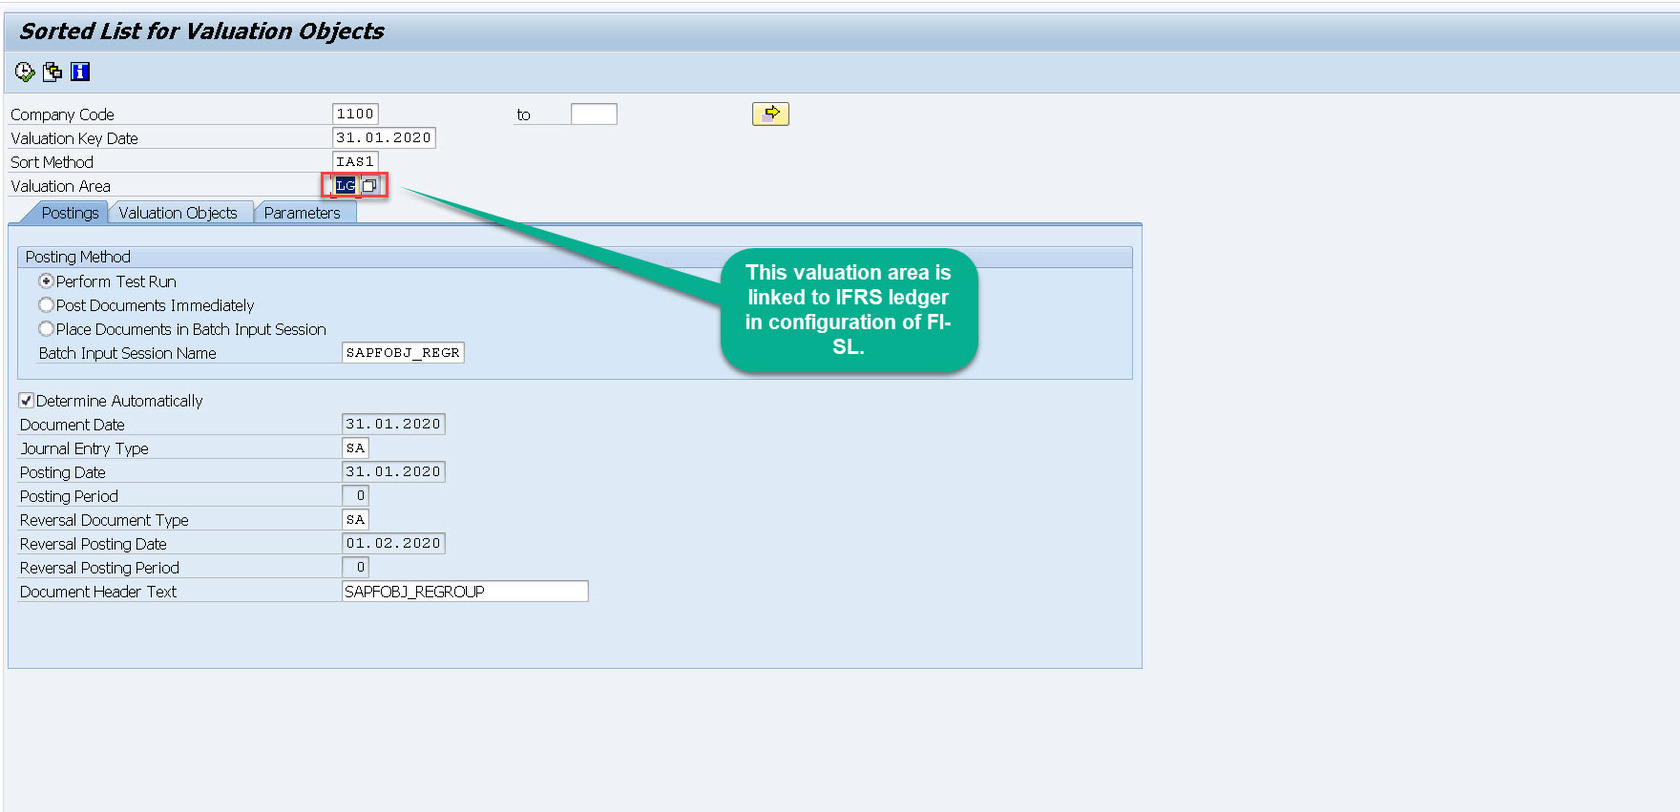Click the Journal Entry Type field

(x=355, y=448)
